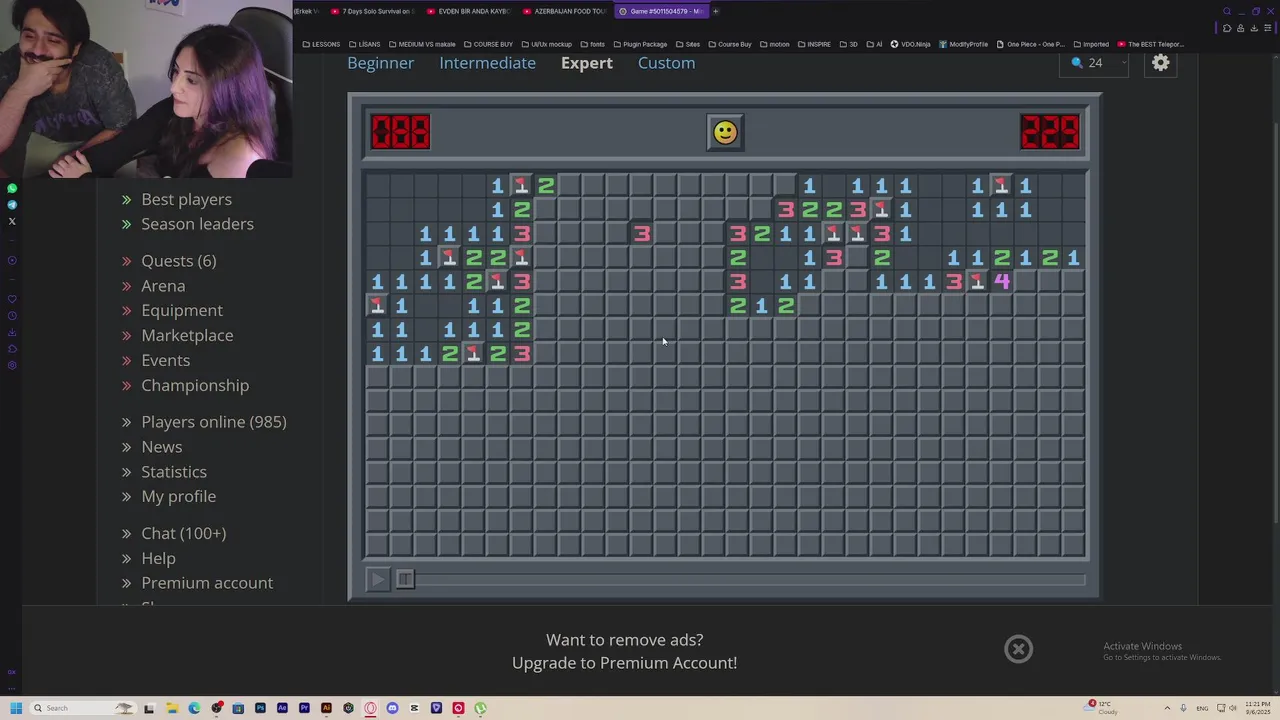Switch to AZERBAIJAN FOOD TOUR tab
Image resolution: width=1280 pixels, height=720 pixels.
564,11
